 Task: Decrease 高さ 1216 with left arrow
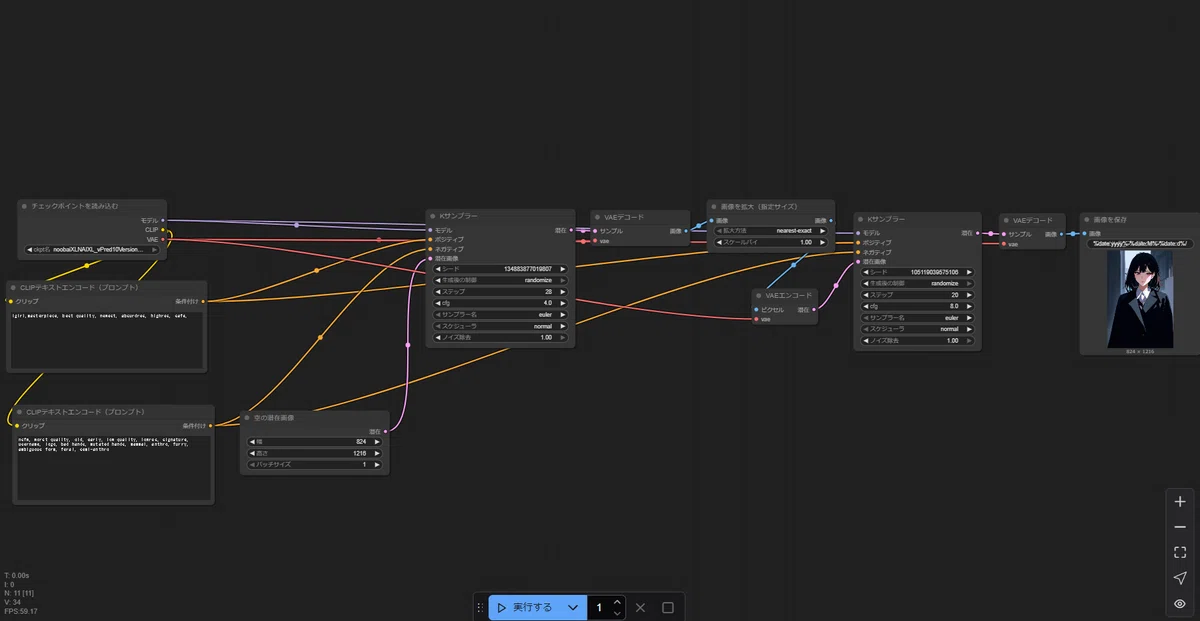point(251,453)
